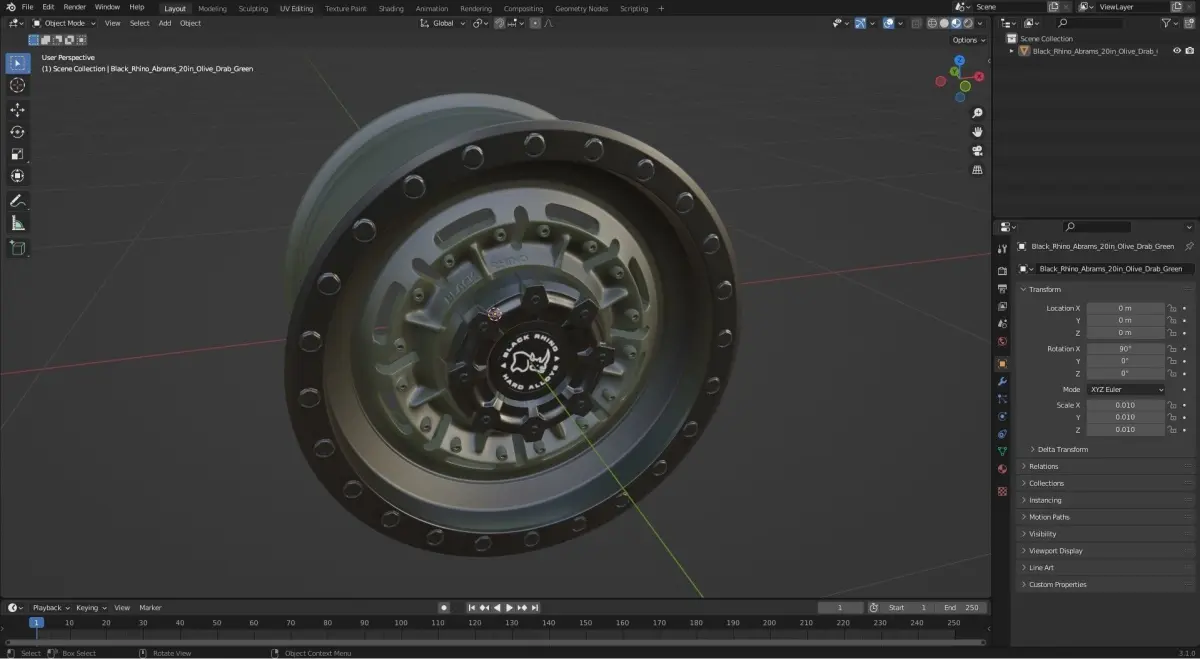
Task: Select Material Preview shading mode
Action: 956,23
